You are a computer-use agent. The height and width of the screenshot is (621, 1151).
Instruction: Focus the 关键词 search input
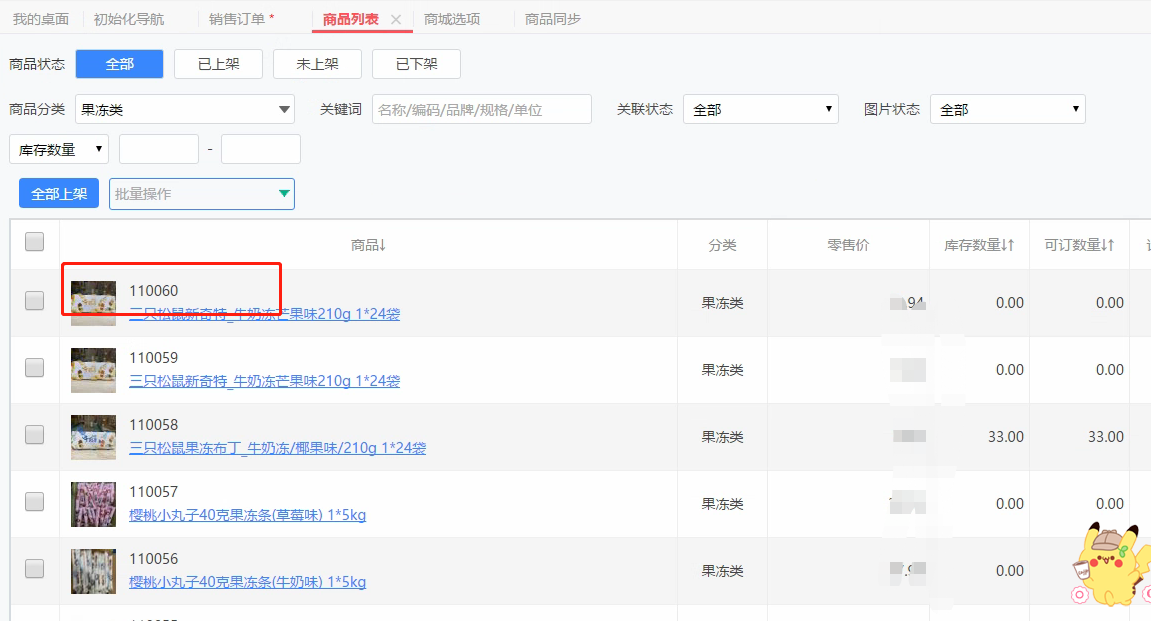click(482, 109)
